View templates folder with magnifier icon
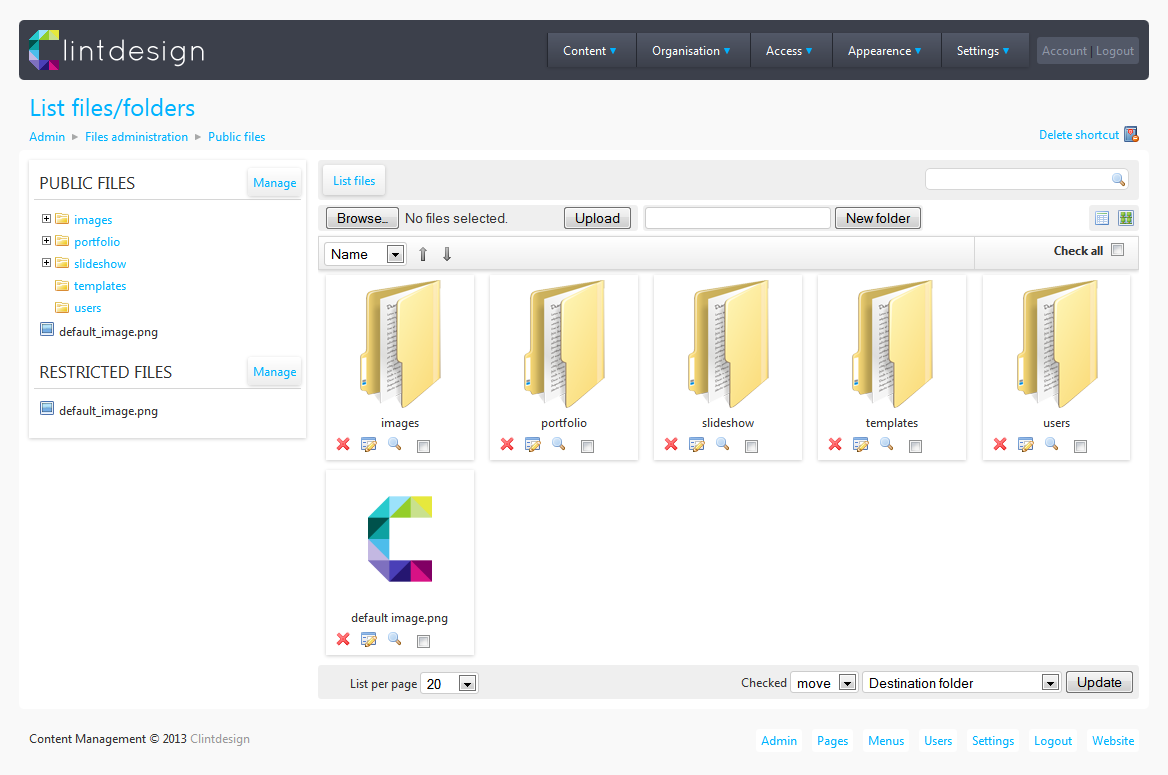 pos(886,444)
